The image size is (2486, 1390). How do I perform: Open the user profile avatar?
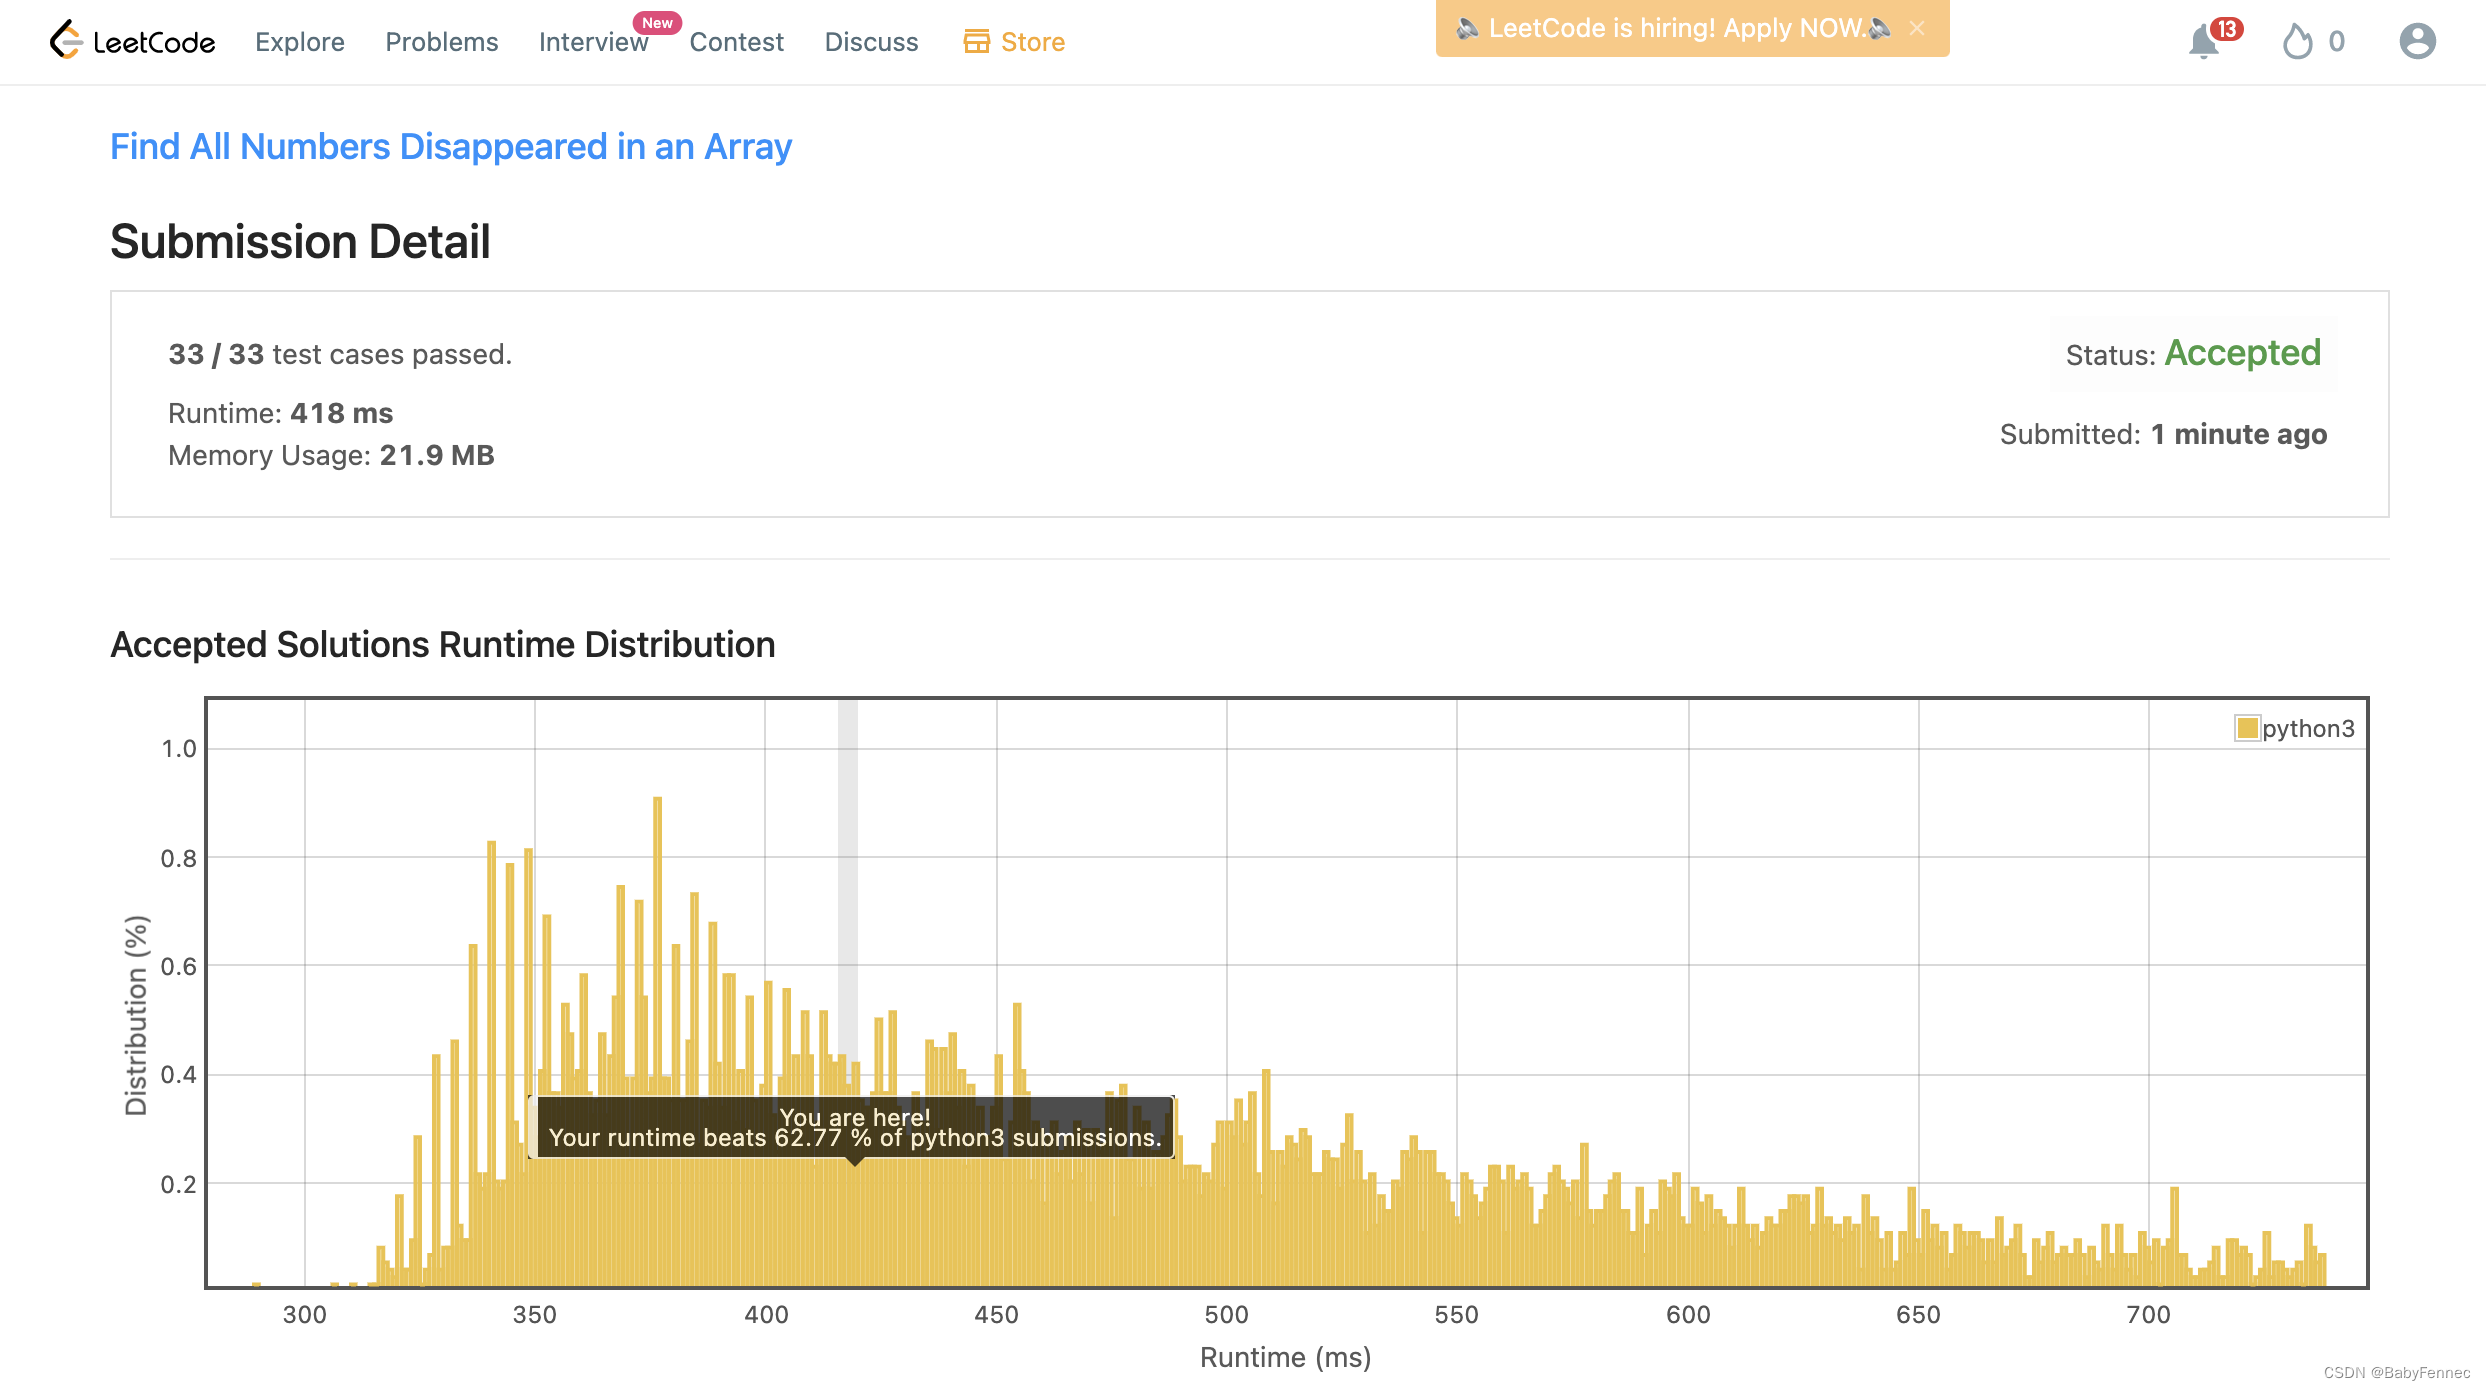point(2417,42)
